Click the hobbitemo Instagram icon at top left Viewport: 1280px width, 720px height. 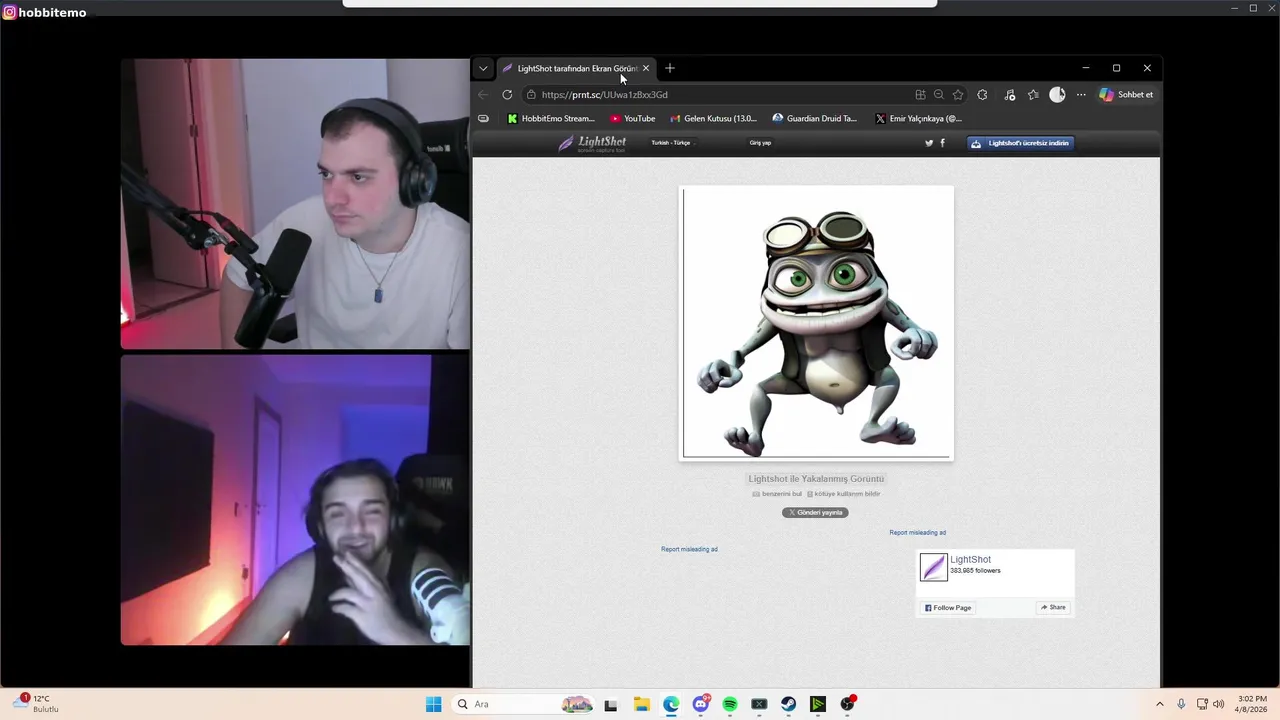9,12
